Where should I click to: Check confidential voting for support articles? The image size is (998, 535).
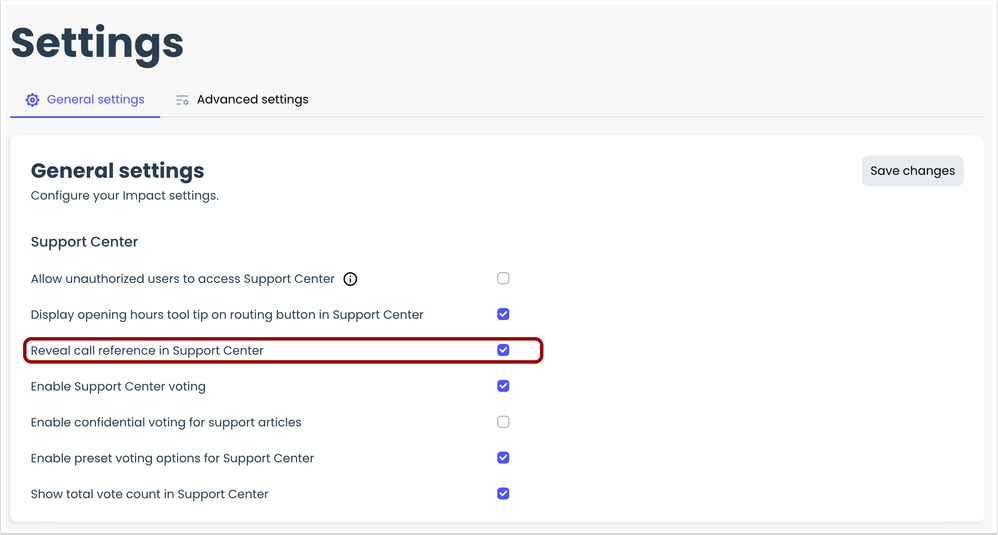pyautogui.click(x=503, y=422)
